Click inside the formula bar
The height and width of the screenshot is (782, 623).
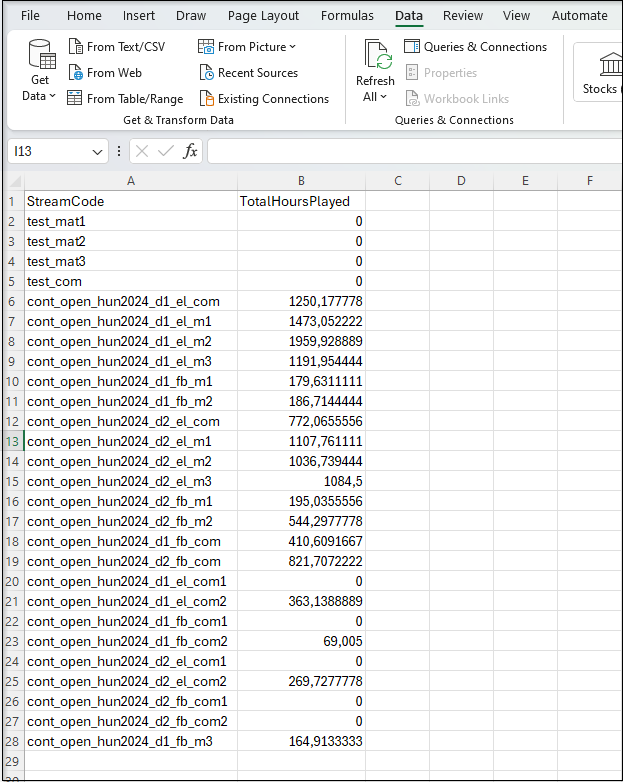click(x=410, y=151)
